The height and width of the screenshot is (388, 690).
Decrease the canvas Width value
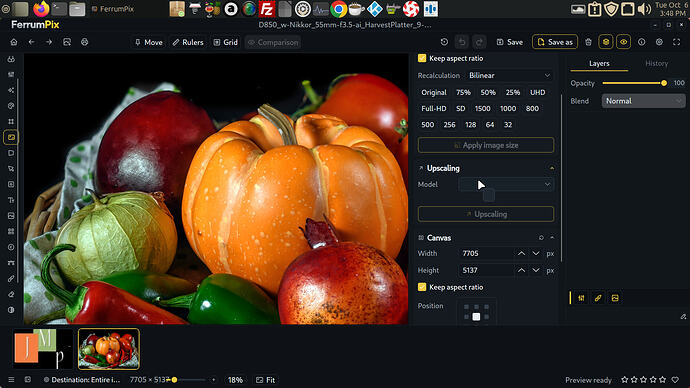pos(536,253)
